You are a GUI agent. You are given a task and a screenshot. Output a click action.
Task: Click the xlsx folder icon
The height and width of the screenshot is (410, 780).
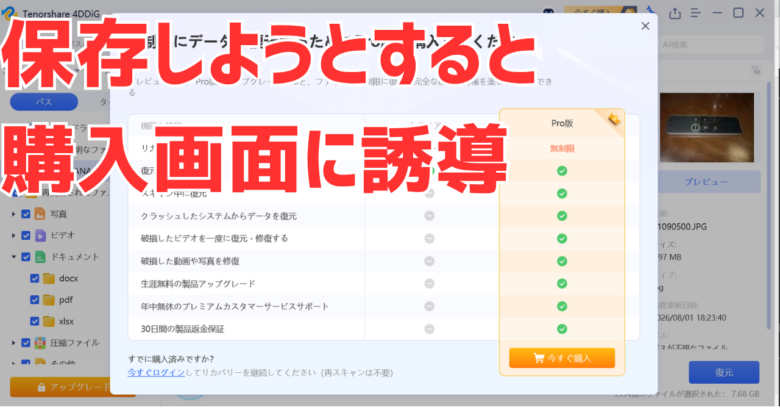click(x=49, y=321)
